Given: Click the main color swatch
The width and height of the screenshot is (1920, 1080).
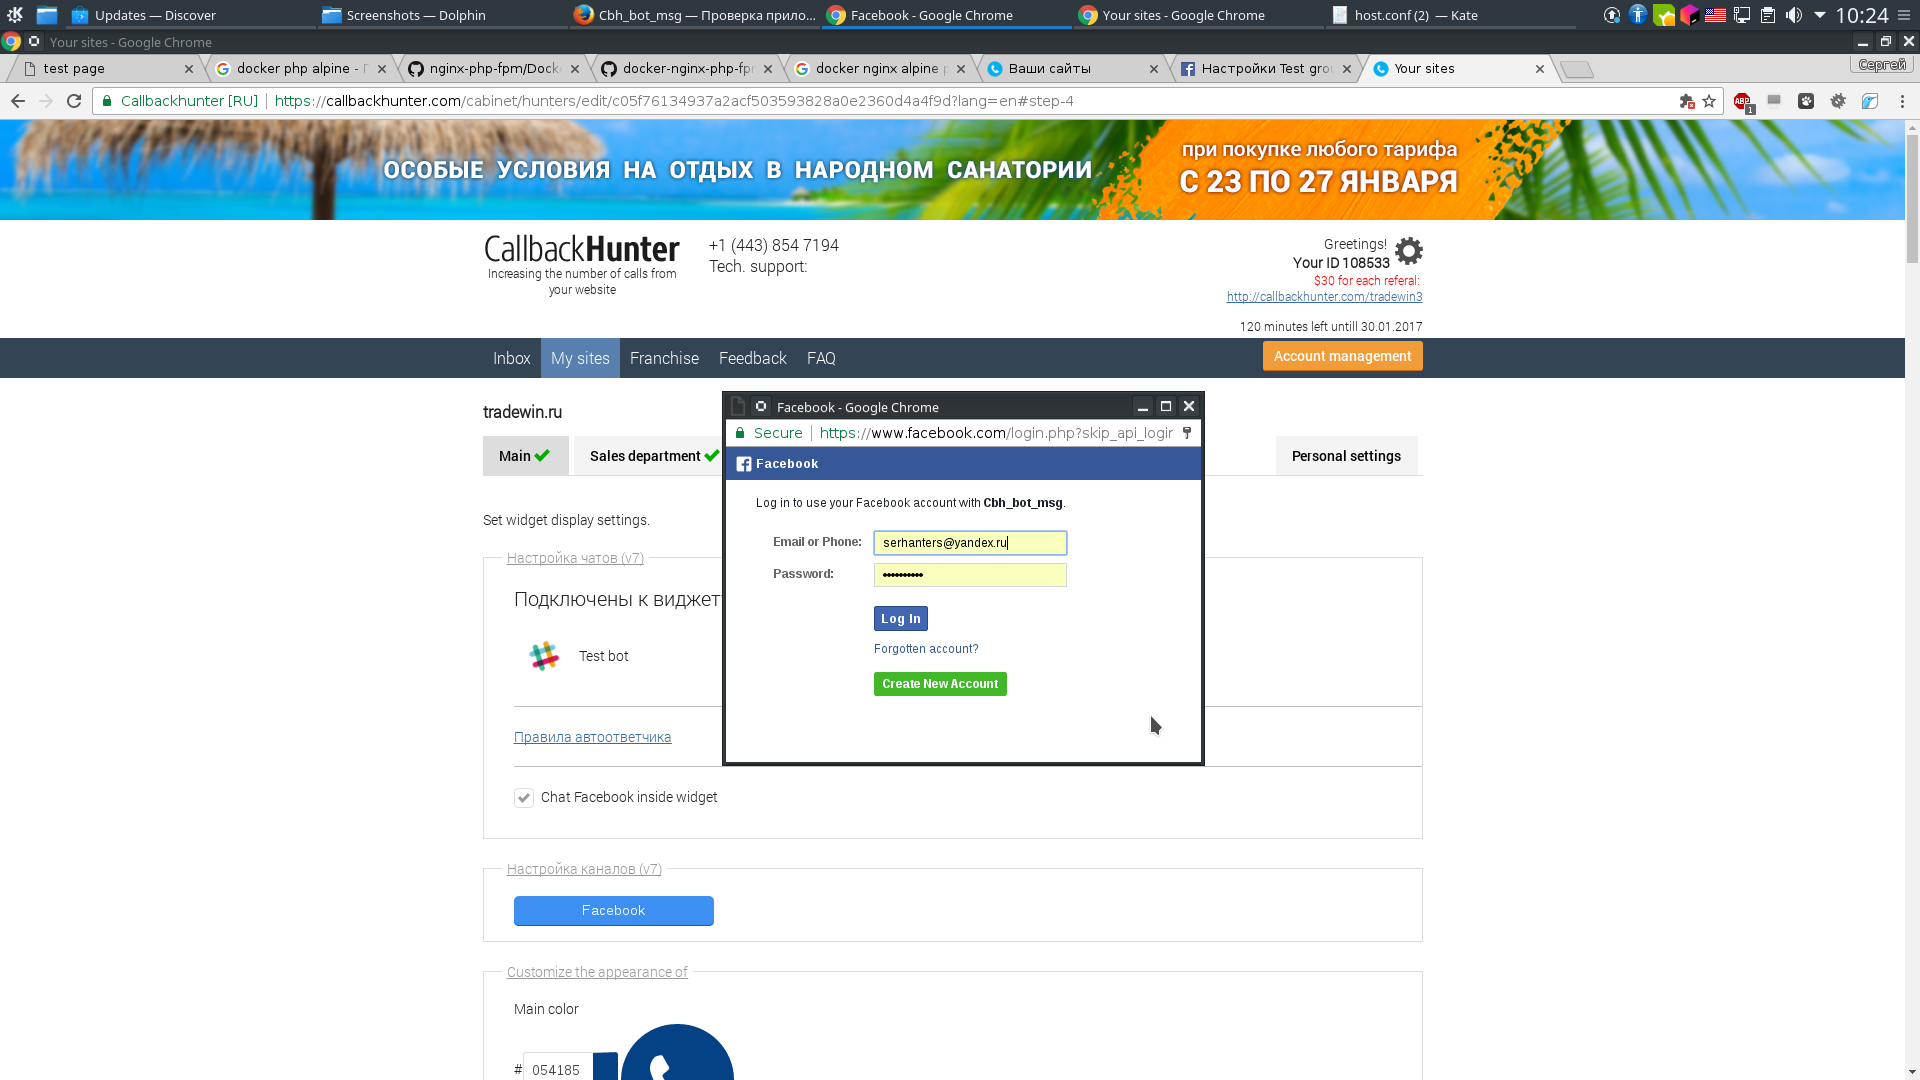Looking at the screenshot, I should point(605,1067).
